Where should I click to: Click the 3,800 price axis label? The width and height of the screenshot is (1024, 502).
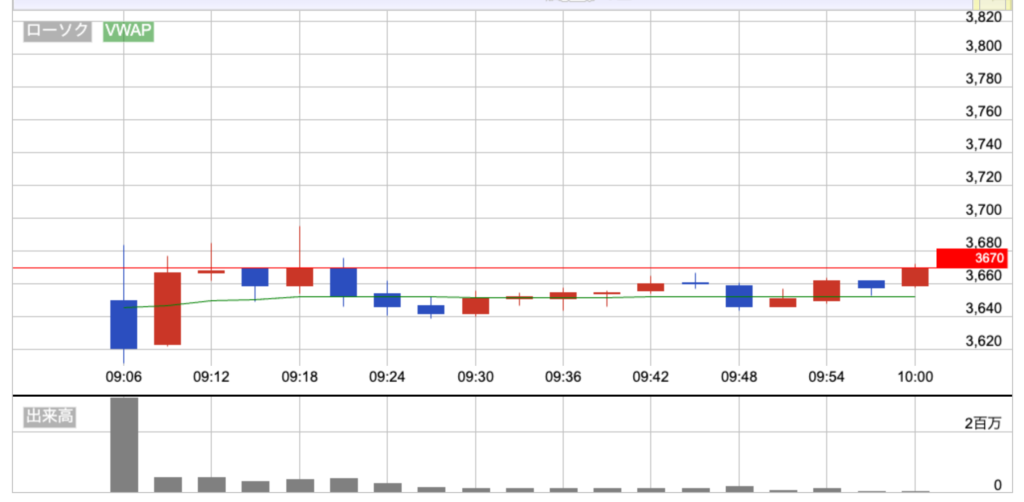983,46
